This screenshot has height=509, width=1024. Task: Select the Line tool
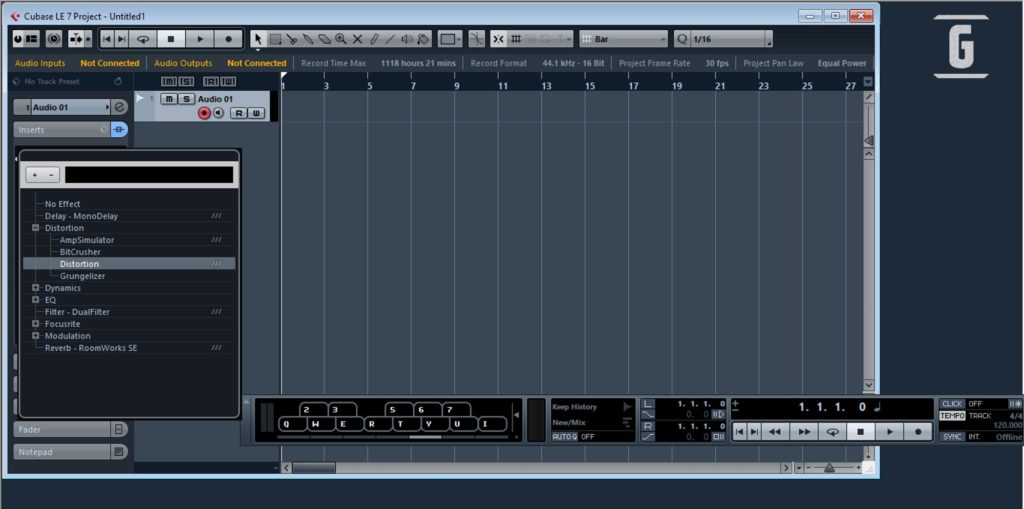point(391,39)
